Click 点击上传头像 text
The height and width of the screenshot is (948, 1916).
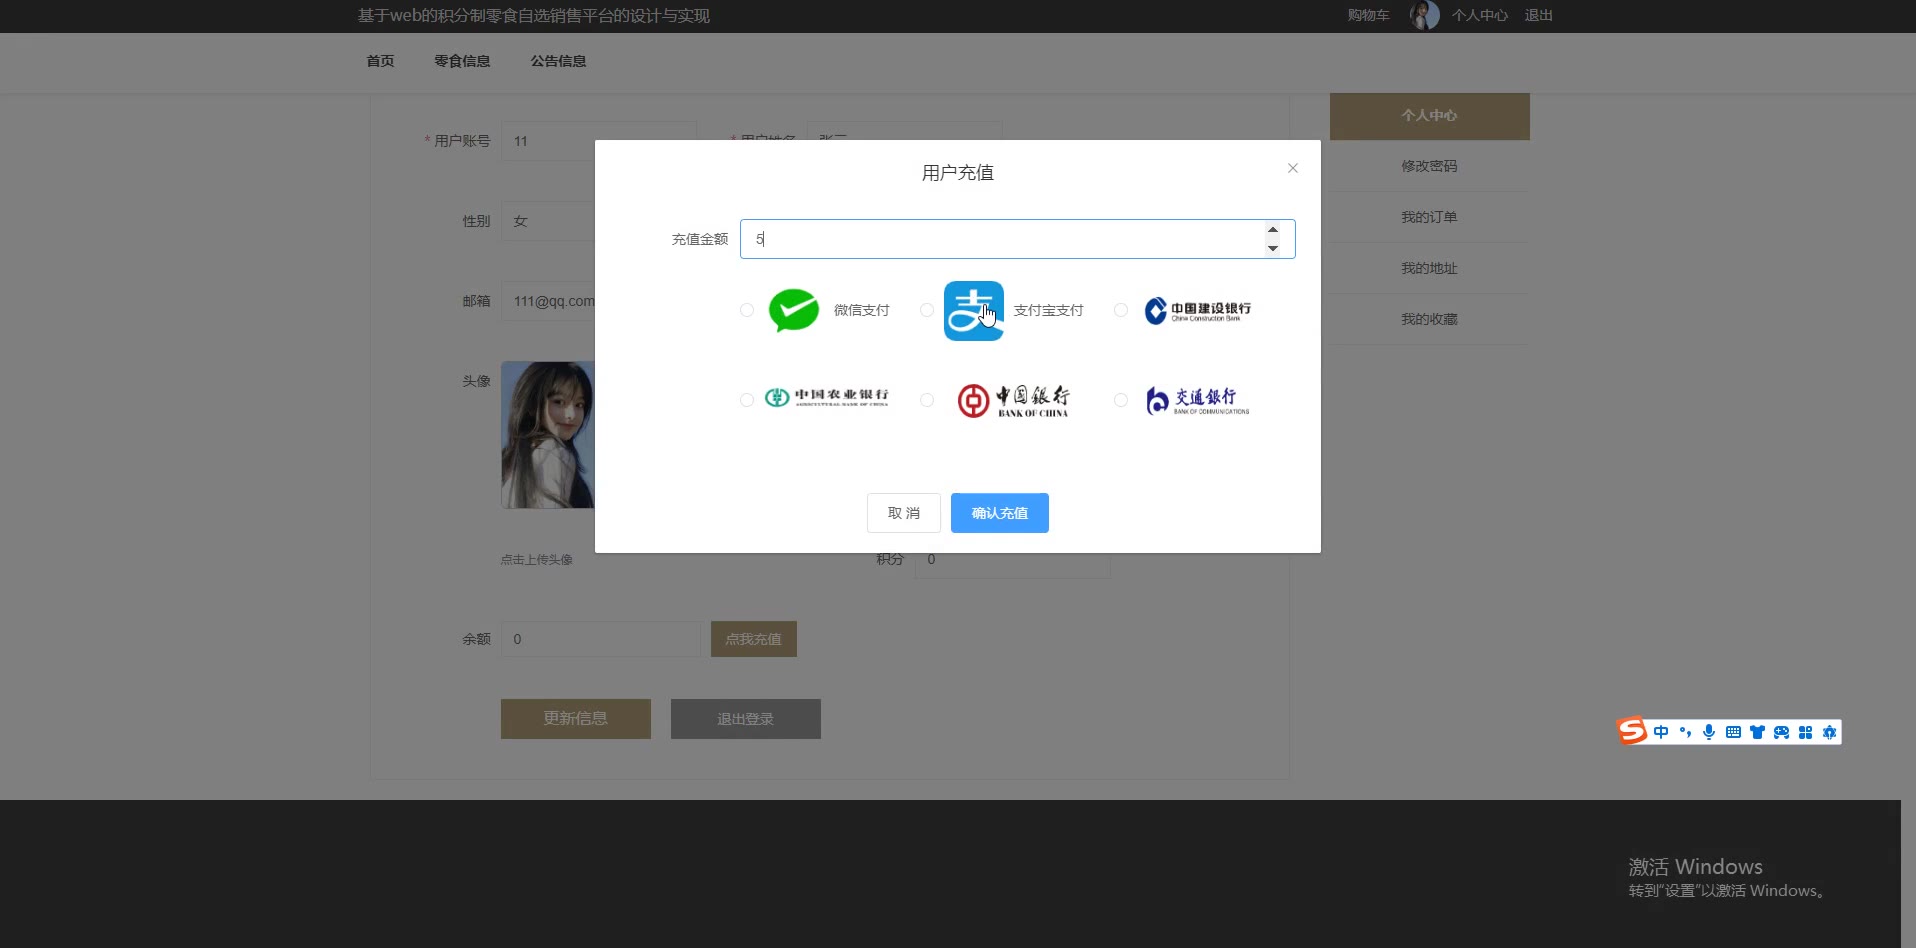coord(537,560)
